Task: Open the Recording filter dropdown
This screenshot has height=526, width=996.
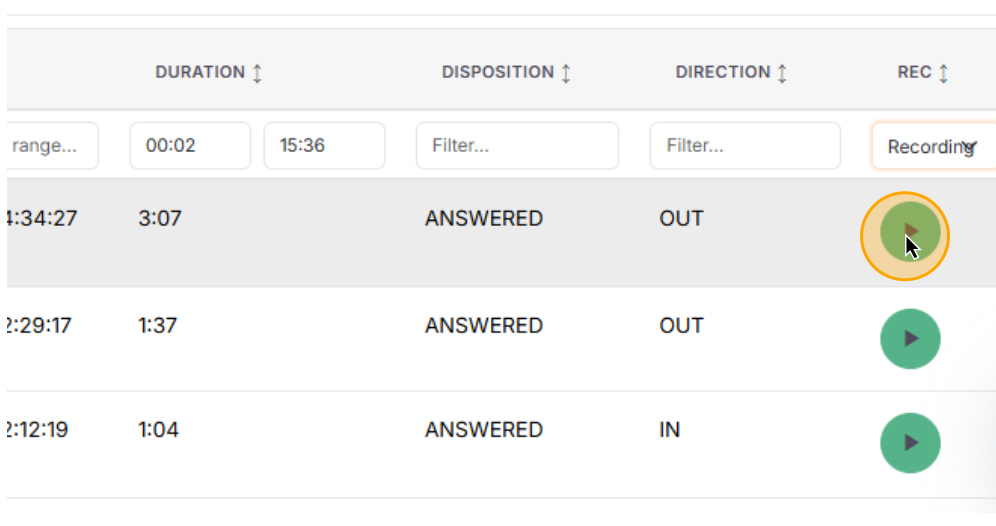Action: pos(930,147)
